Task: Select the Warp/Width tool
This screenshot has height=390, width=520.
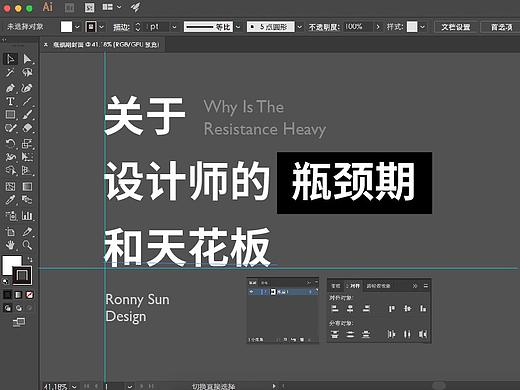Action: [x=10, y=157]
